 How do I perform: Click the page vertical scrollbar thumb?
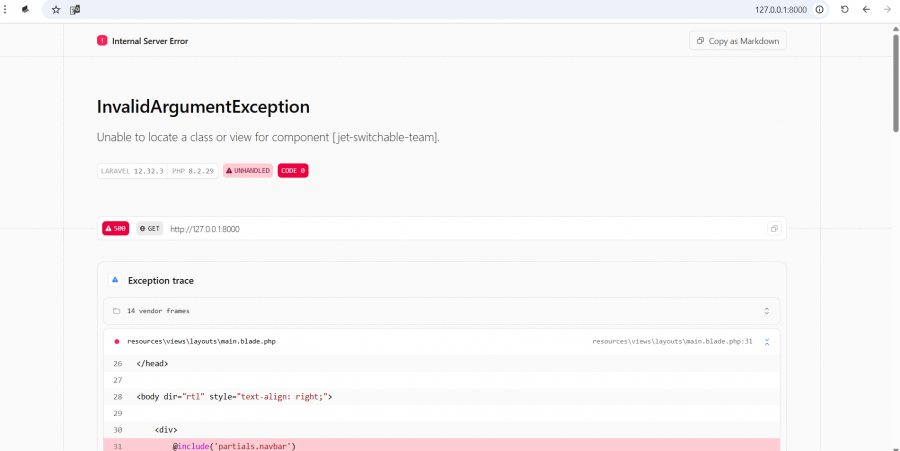pos(895,80)
